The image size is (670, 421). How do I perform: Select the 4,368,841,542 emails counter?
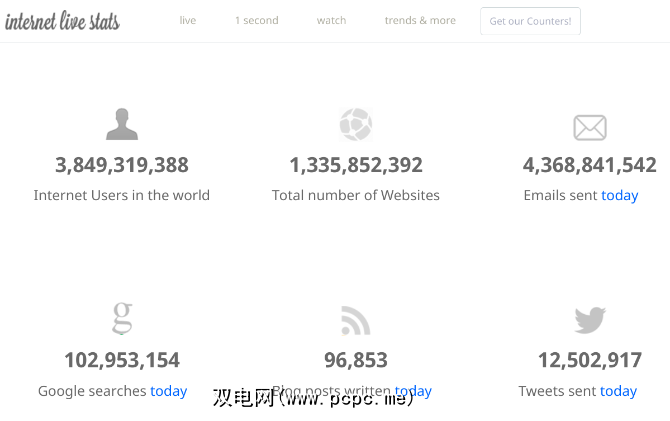(590, 165)
